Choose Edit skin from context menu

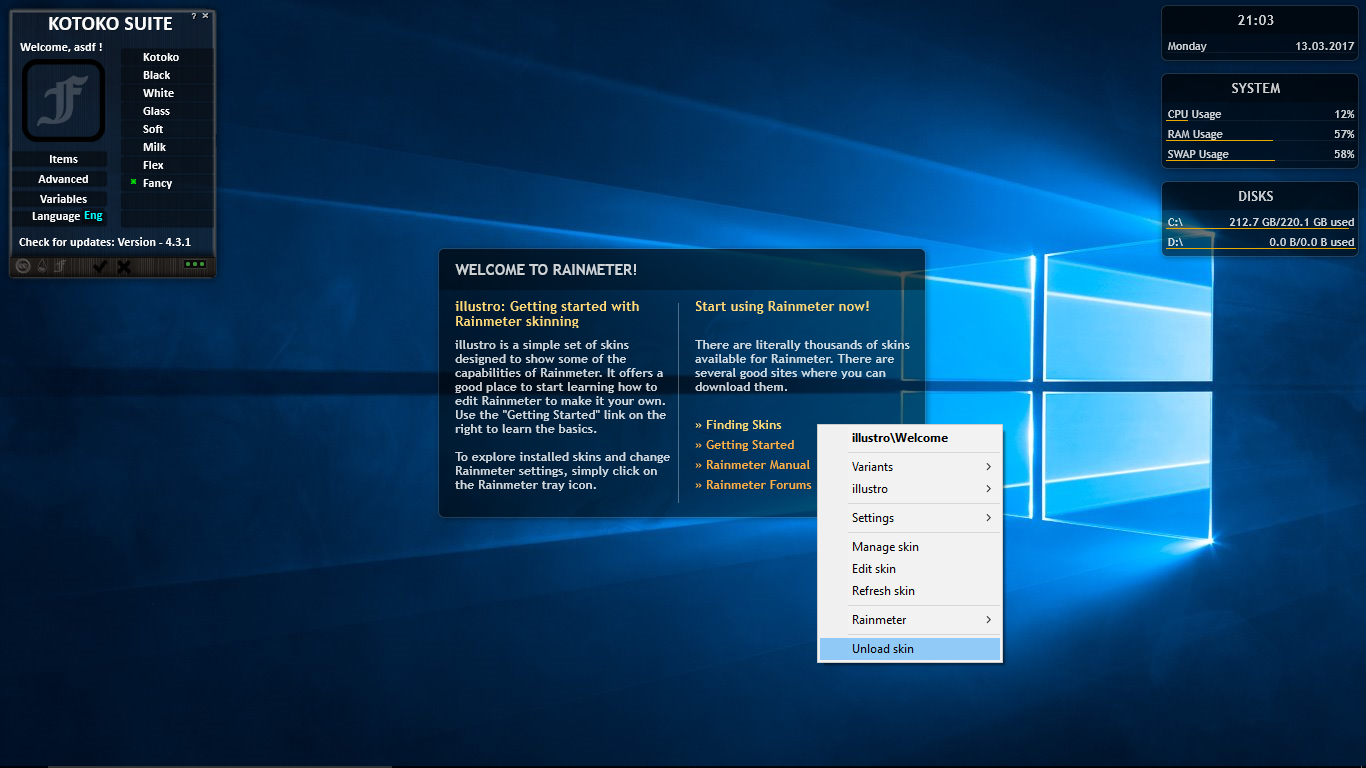tap(910, 569)
